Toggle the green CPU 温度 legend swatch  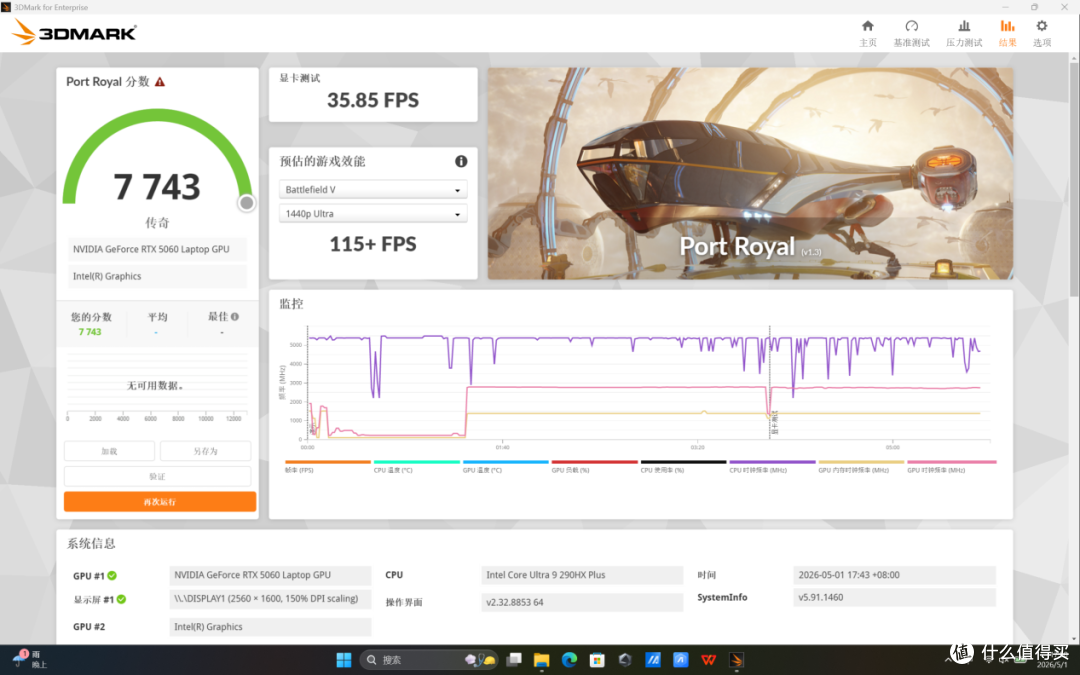tap(416, 462)
